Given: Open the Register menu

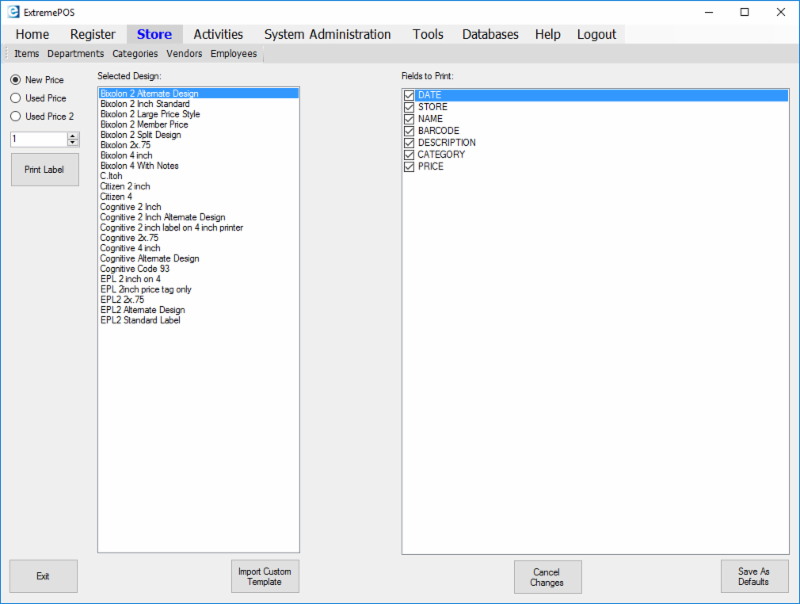Looking at the screenshot, I should (93, 34).
